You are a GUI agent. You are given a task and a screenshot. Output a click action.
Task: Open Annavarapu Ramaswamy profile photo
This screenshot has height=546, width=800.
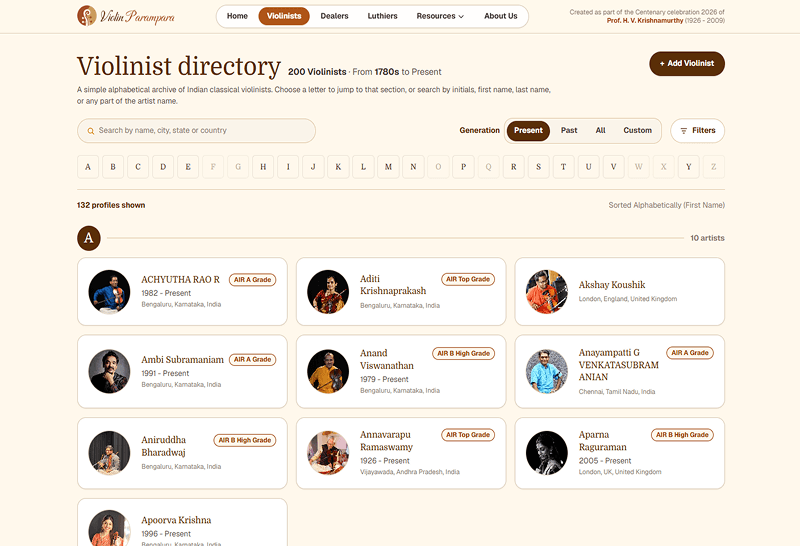pos(328,453)
